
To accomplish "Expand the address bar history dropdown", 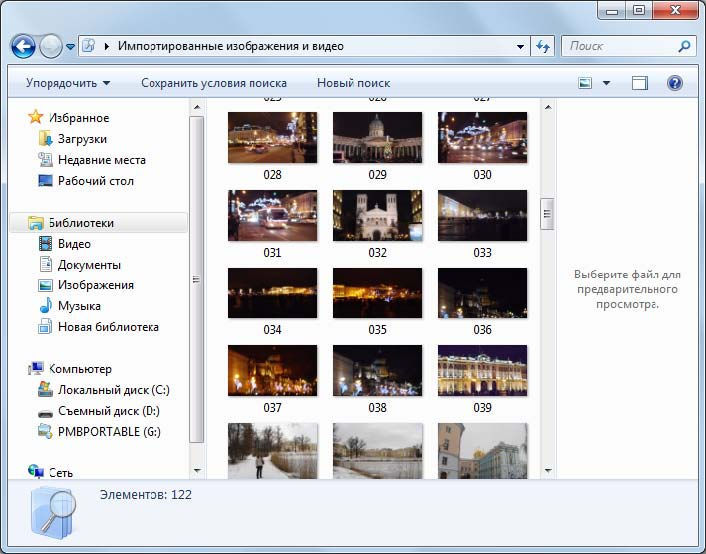I will (520, 46).
